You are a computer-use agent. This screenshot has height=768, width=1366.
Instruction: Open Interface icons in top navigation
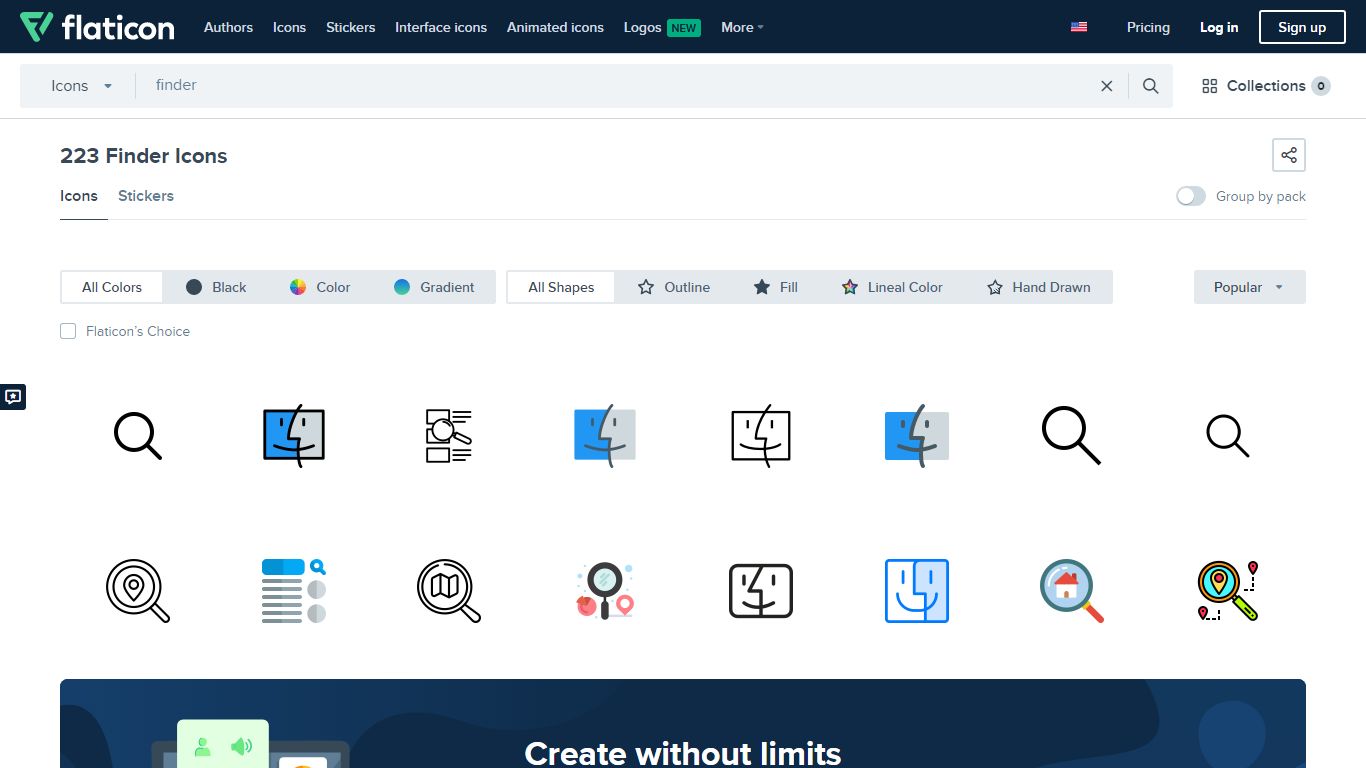click(441, 27)
